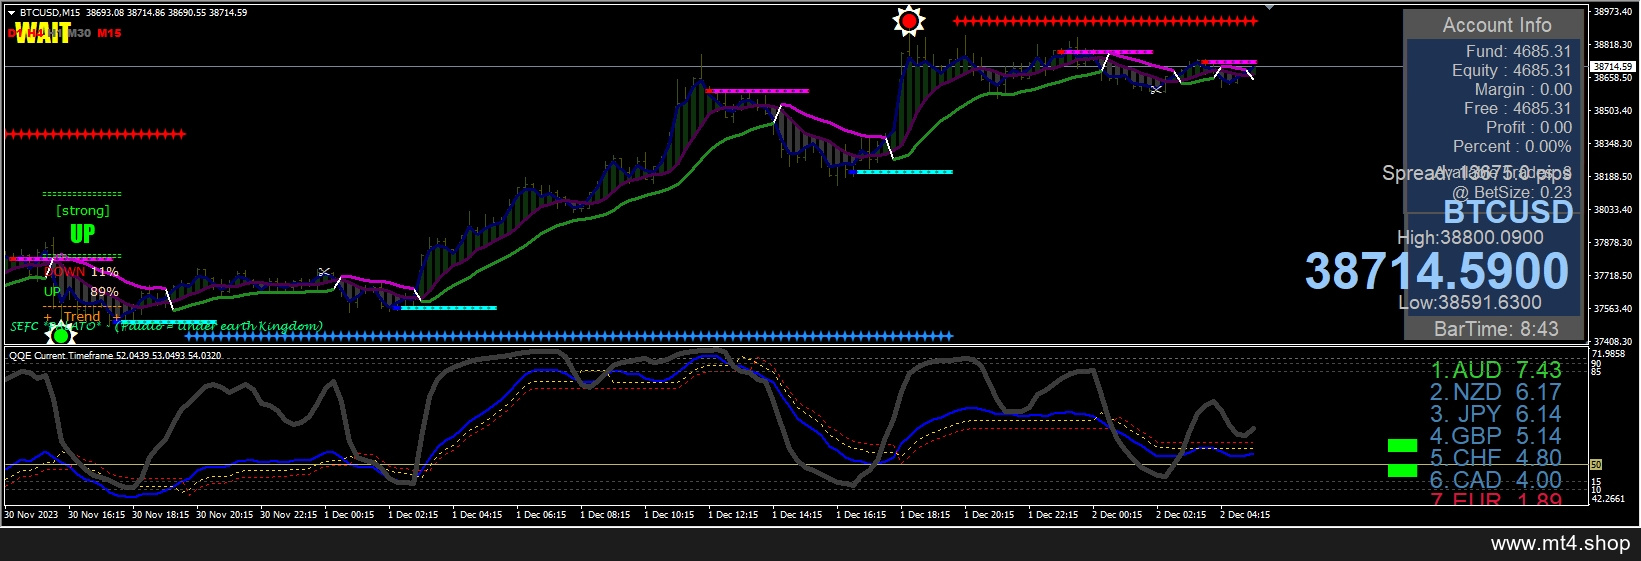Click the upper green bar beside currency list
This screenshot has width=1641, height=561.
1402,446
